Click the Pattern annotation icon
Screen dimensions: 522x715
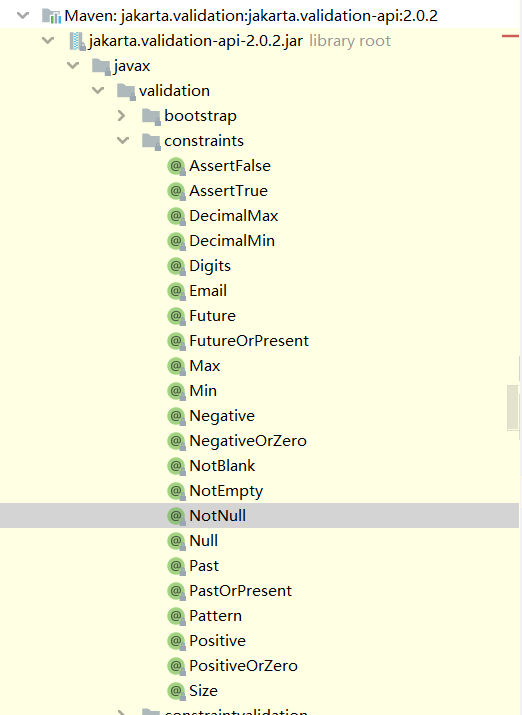click(176, 616)
